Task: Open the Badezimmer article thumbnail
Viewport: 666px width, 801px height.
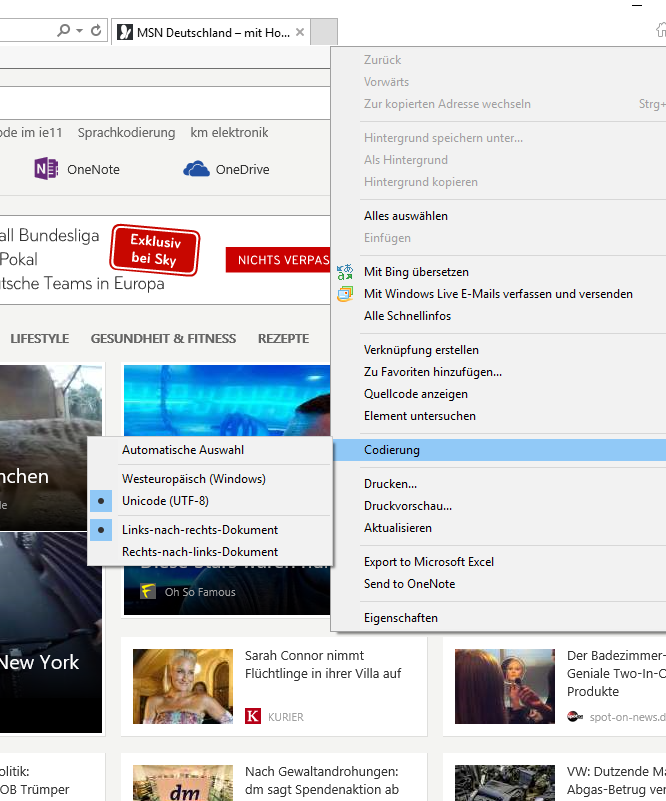Action: click(x=505, y=686)
